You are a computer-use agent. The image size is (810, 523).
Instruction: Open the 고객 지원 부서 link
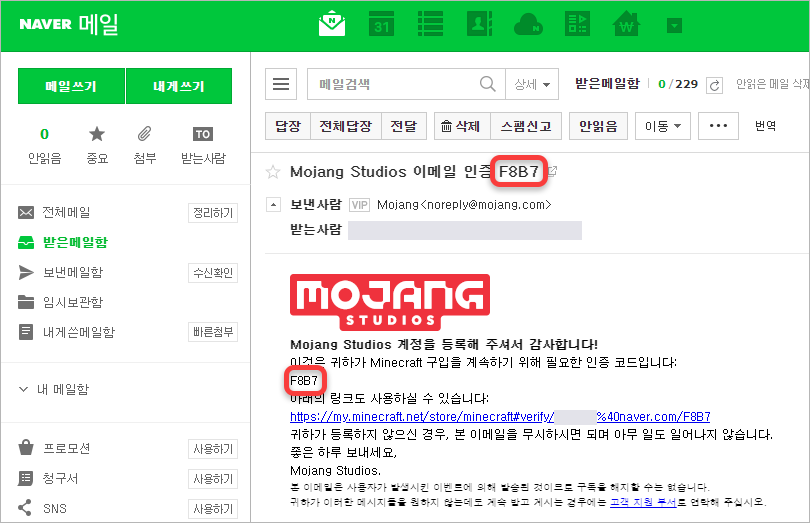(643, 502)
